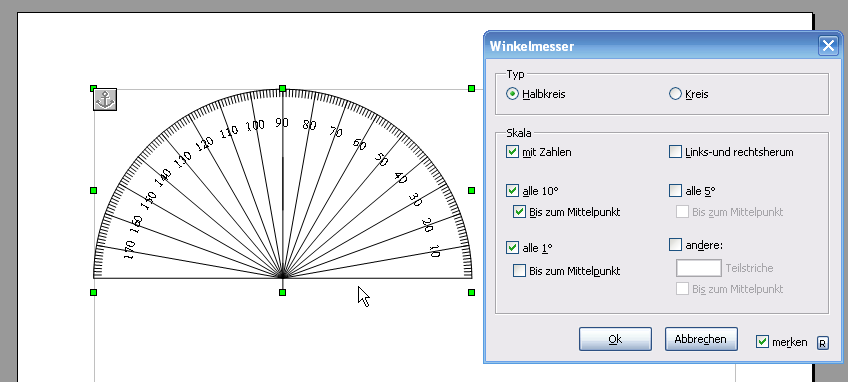Click the anchor icon on the protractor image

pos(105,100)
